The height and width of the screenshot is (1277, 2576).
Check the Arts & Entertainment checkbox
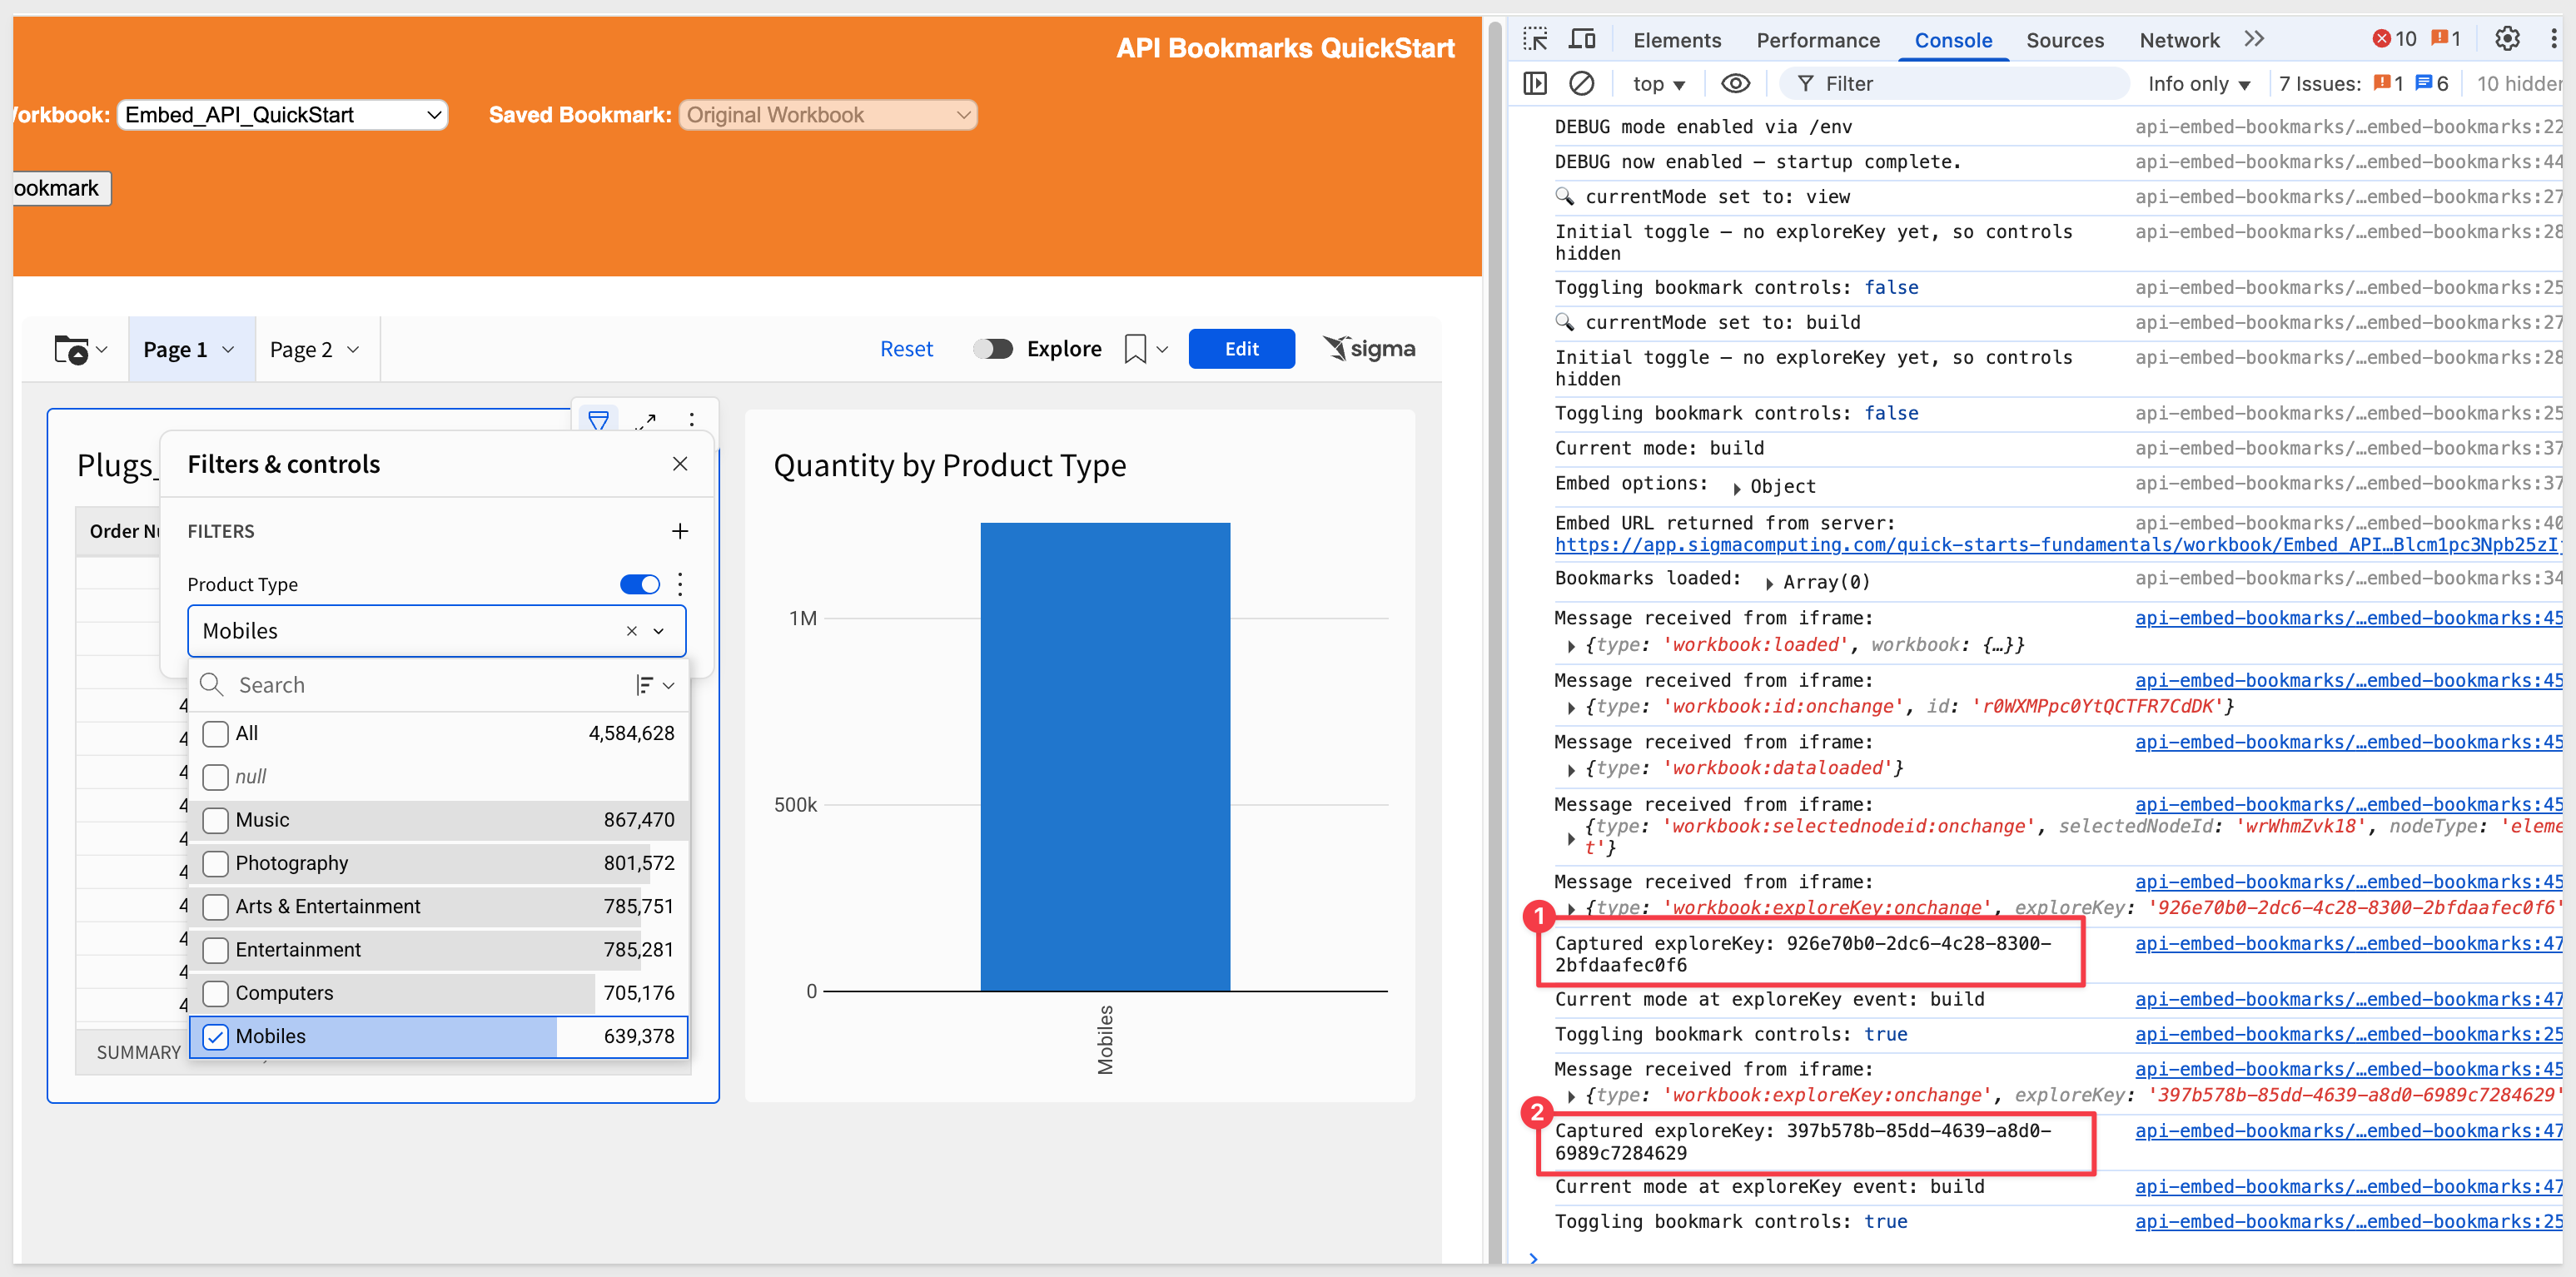point(215,907)
